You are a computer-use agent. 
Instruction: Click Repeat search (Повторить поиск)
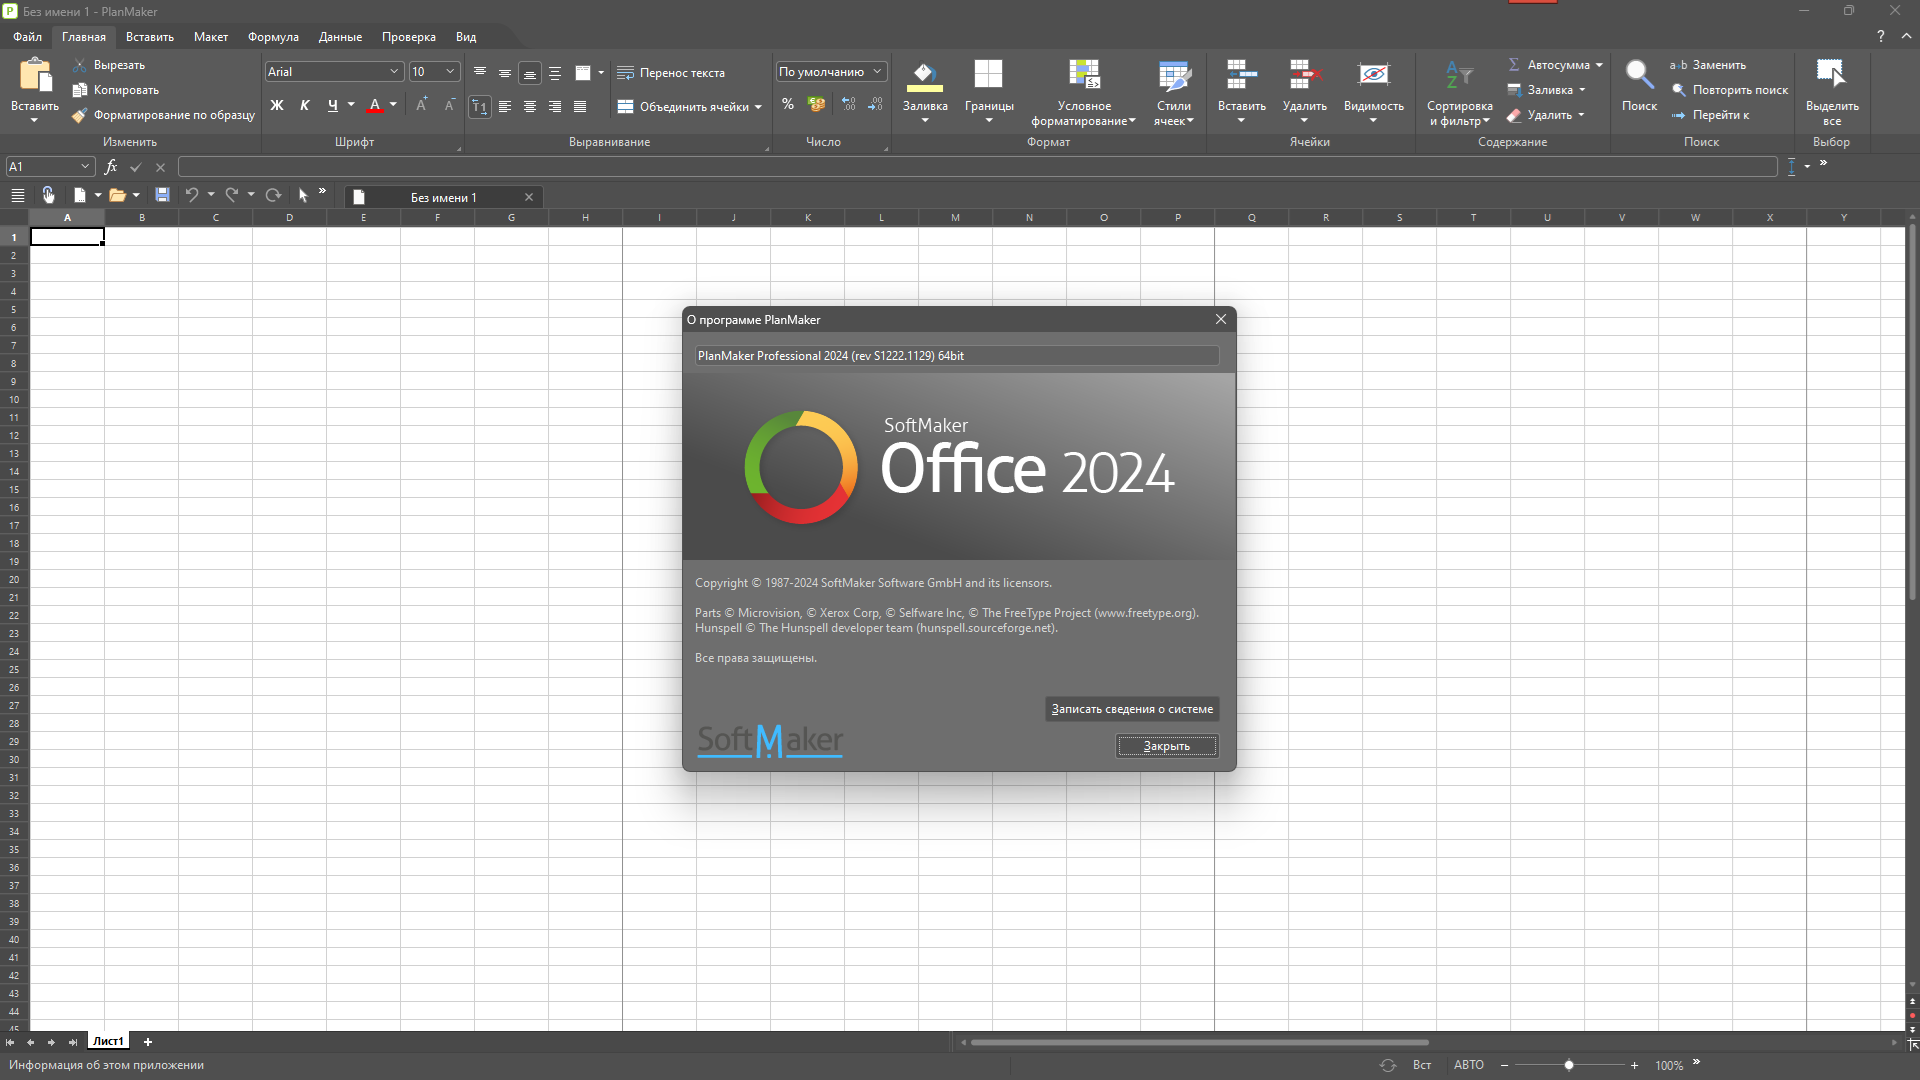1729,90
